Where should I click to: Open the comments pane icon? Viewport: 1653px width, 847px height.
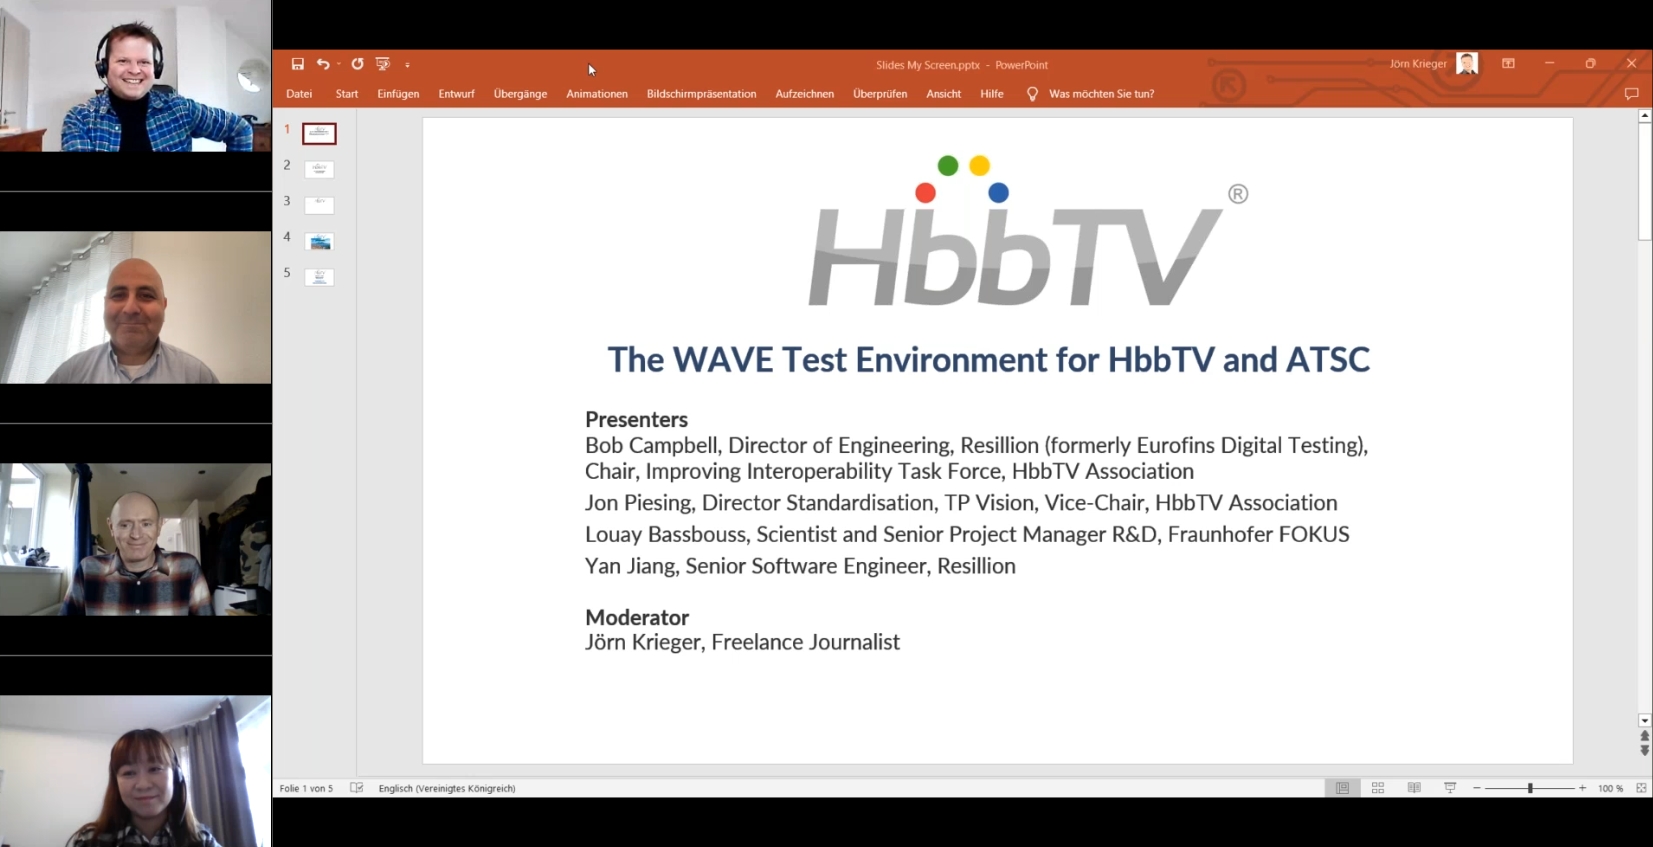coord(1631,94)
